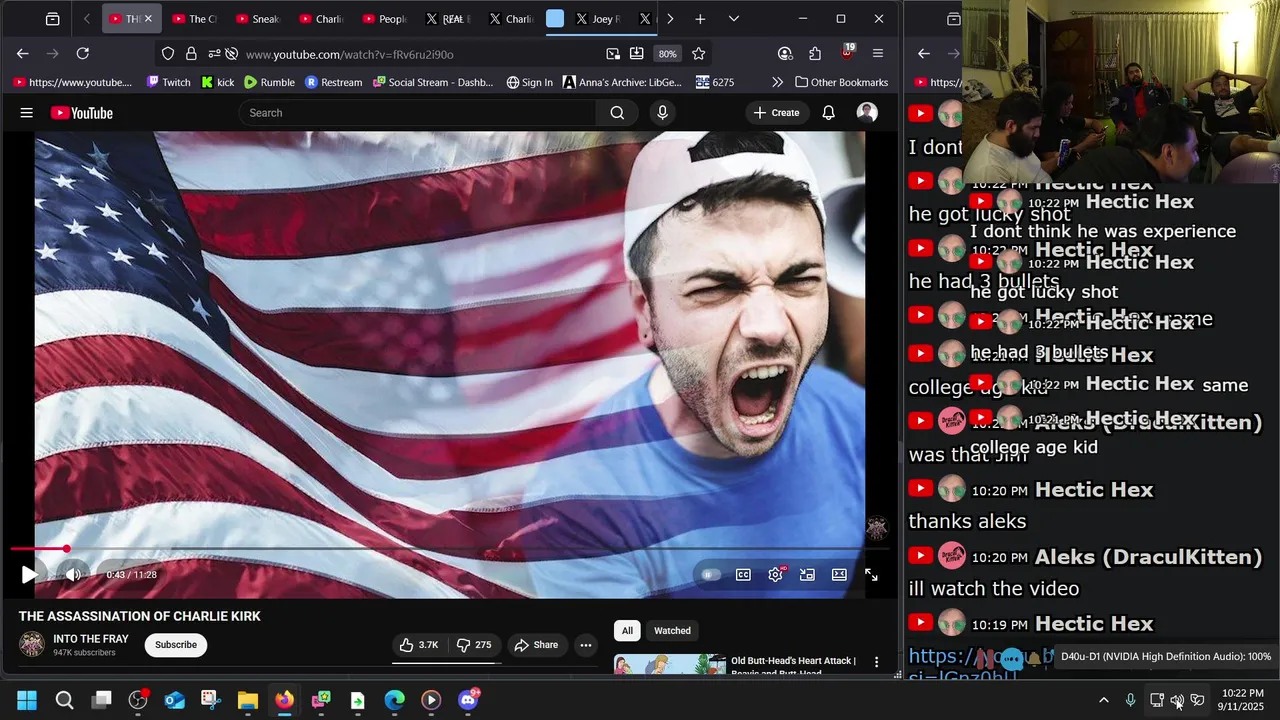Image resolution: width=1280 pixels, height=720 pixels.
Task: Like the video with 3.7K likes
Action: [419, 645]
